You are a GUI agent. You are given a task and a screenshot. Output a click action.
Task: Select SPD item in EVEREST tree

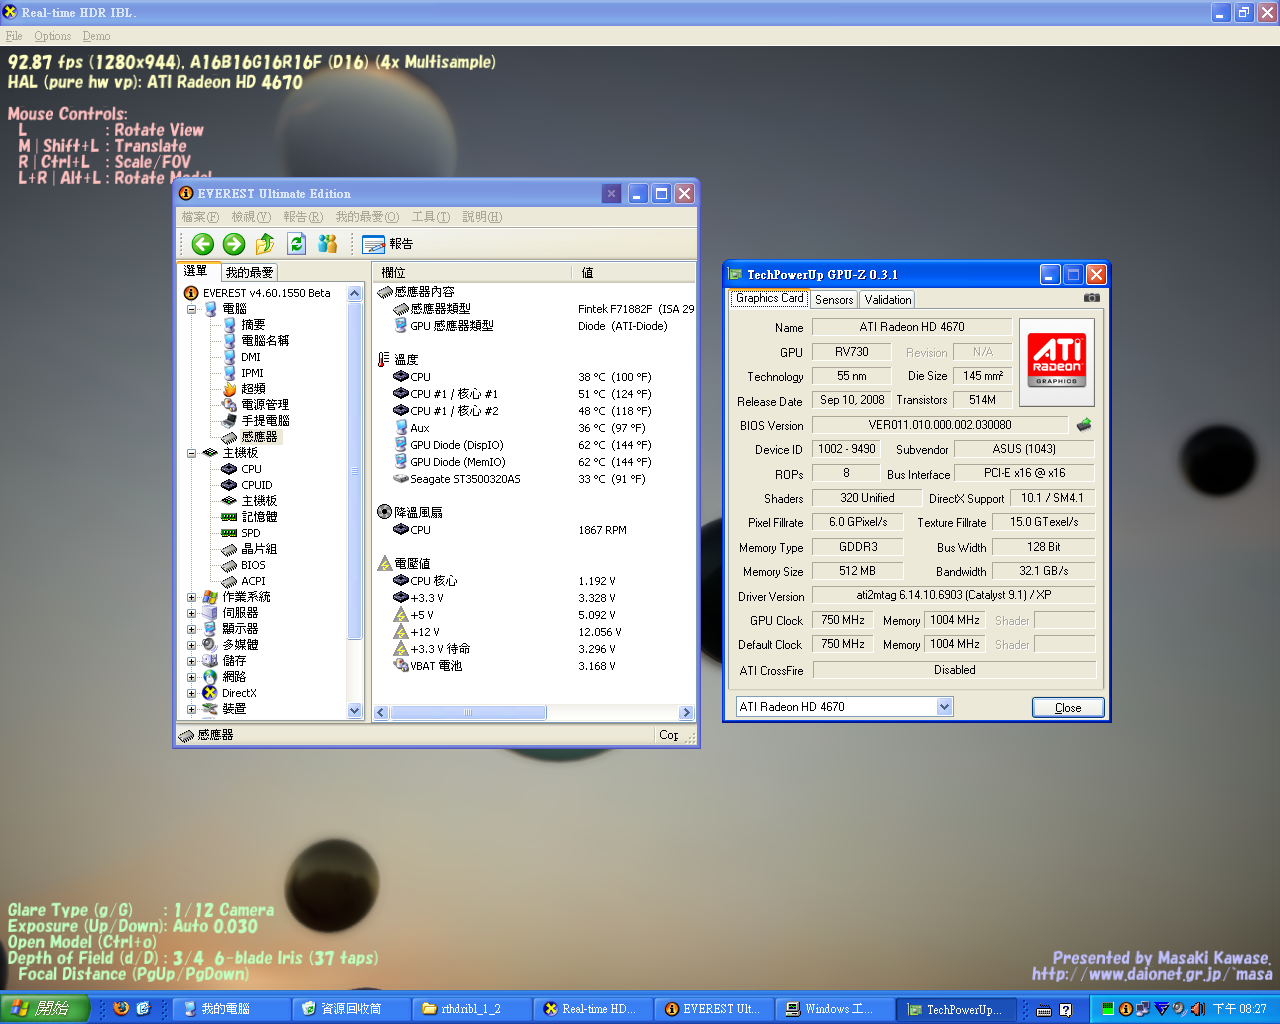(x=250, y=533)
